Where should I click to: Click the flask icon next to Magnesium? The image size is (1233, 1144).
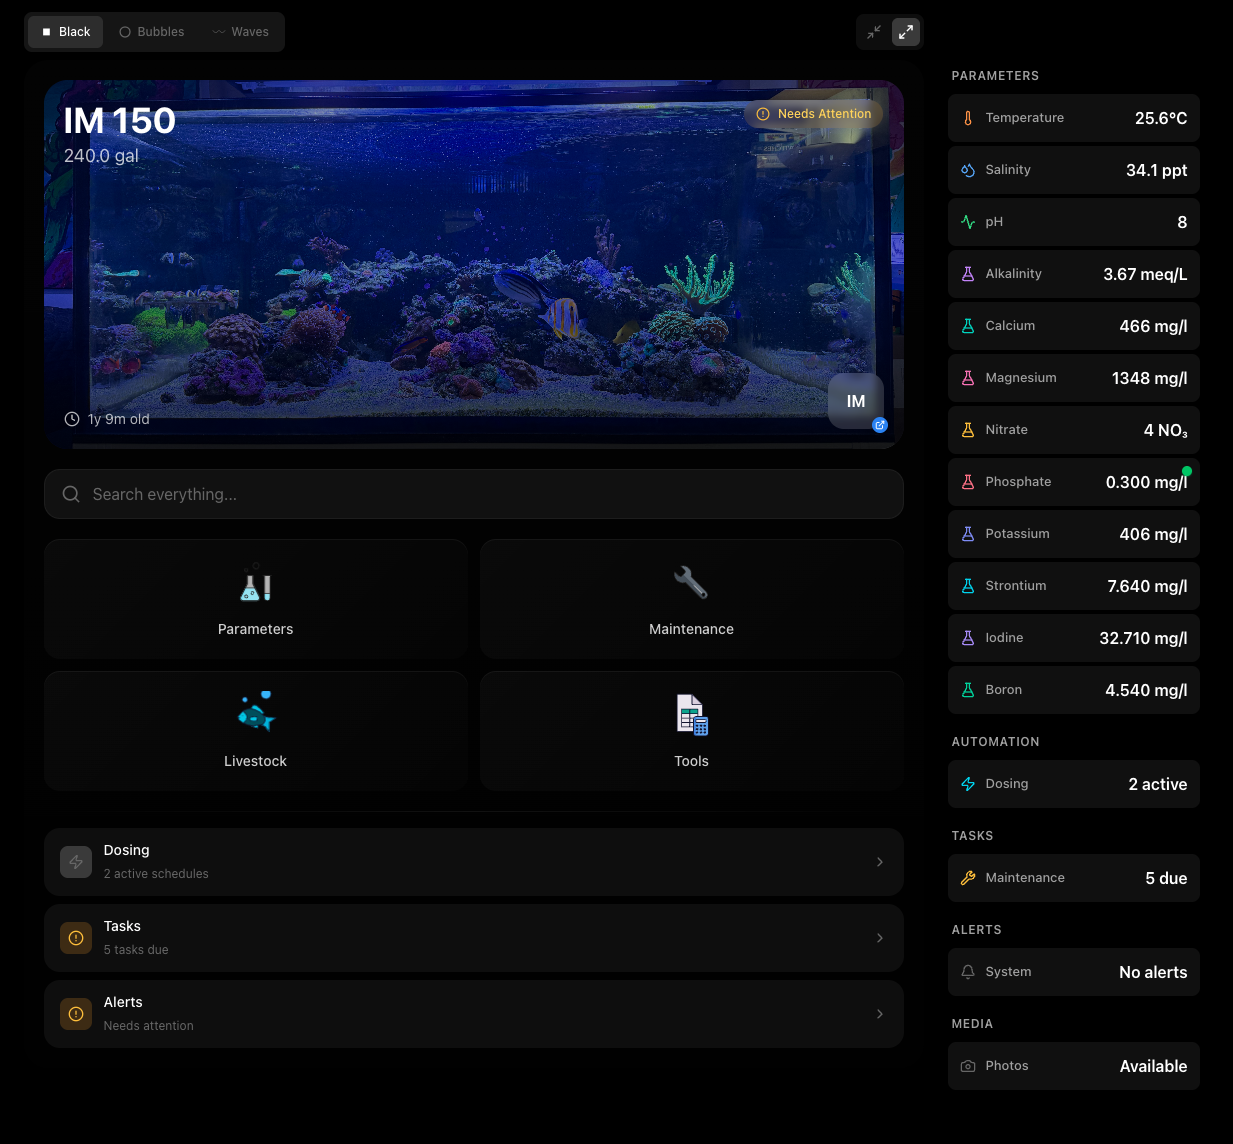point(968,378)
